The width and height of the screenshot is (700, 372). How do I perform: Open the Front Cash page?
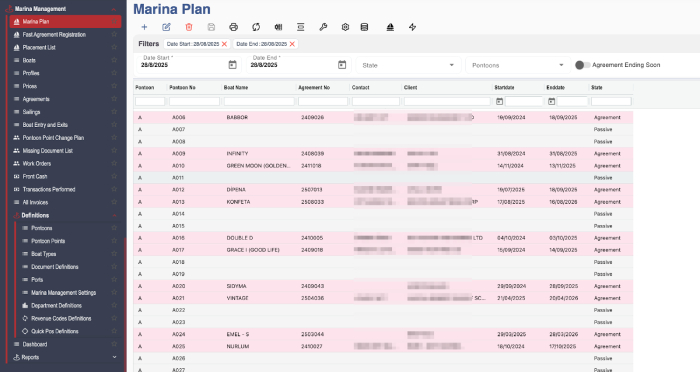coord(35,176)
